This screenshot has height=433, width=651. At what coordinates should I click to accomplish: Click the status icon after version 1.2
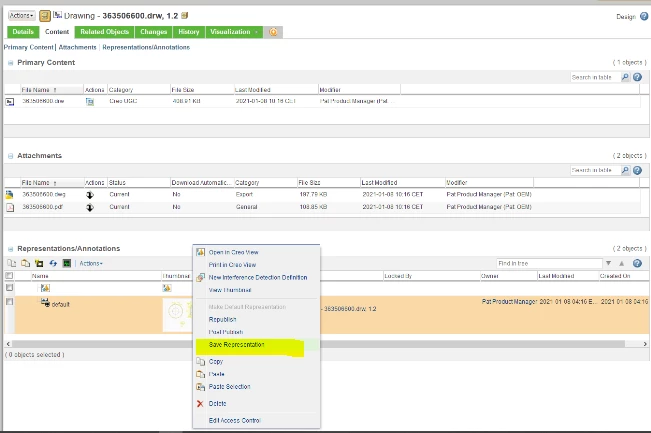(185, 15)
